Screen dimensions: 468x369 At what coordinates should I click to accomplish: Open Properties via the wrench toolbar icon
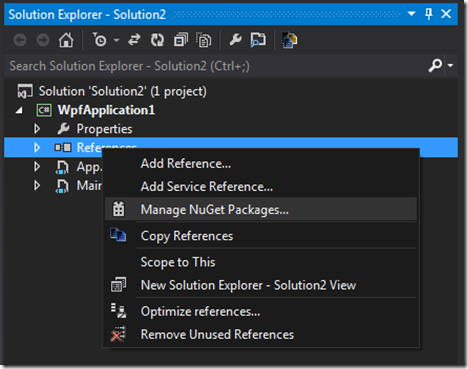point(236,40)
